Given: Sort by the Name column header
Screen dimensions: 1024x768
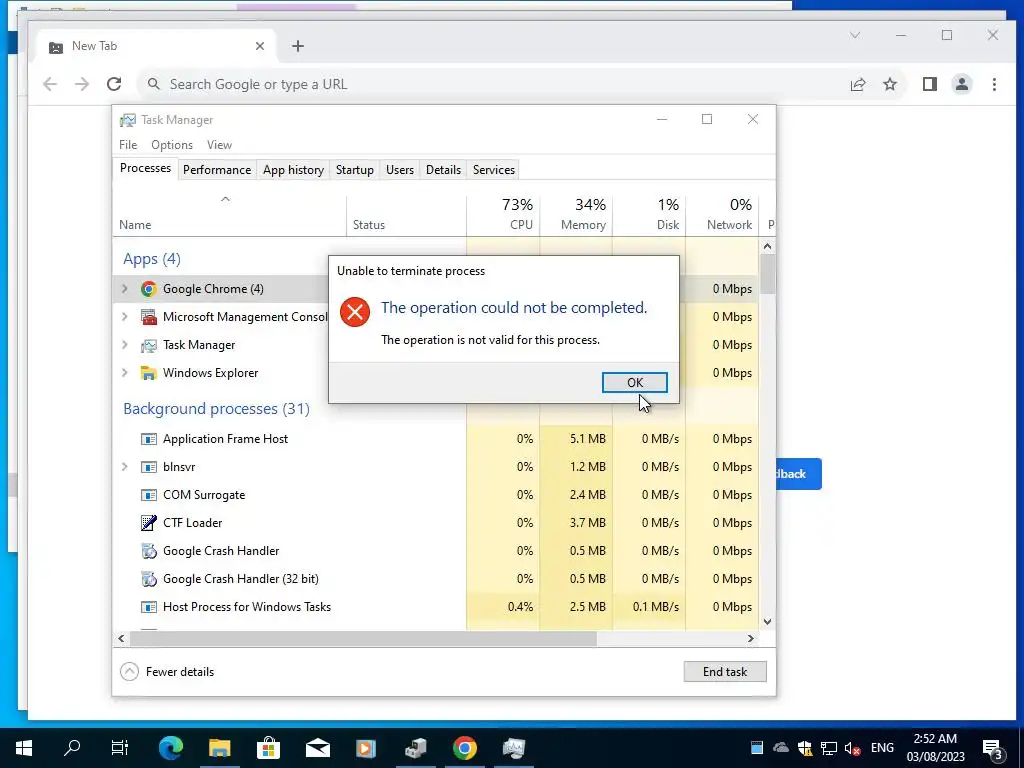Looking at the screenshot, I should click(229, 216).
